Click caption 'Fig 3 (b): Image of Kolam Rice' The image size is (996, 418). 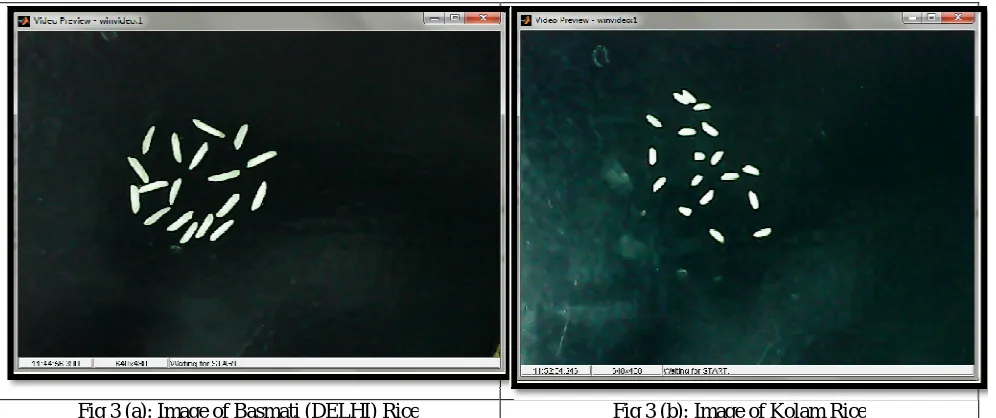pyautogui.click(x=739, y=410)
